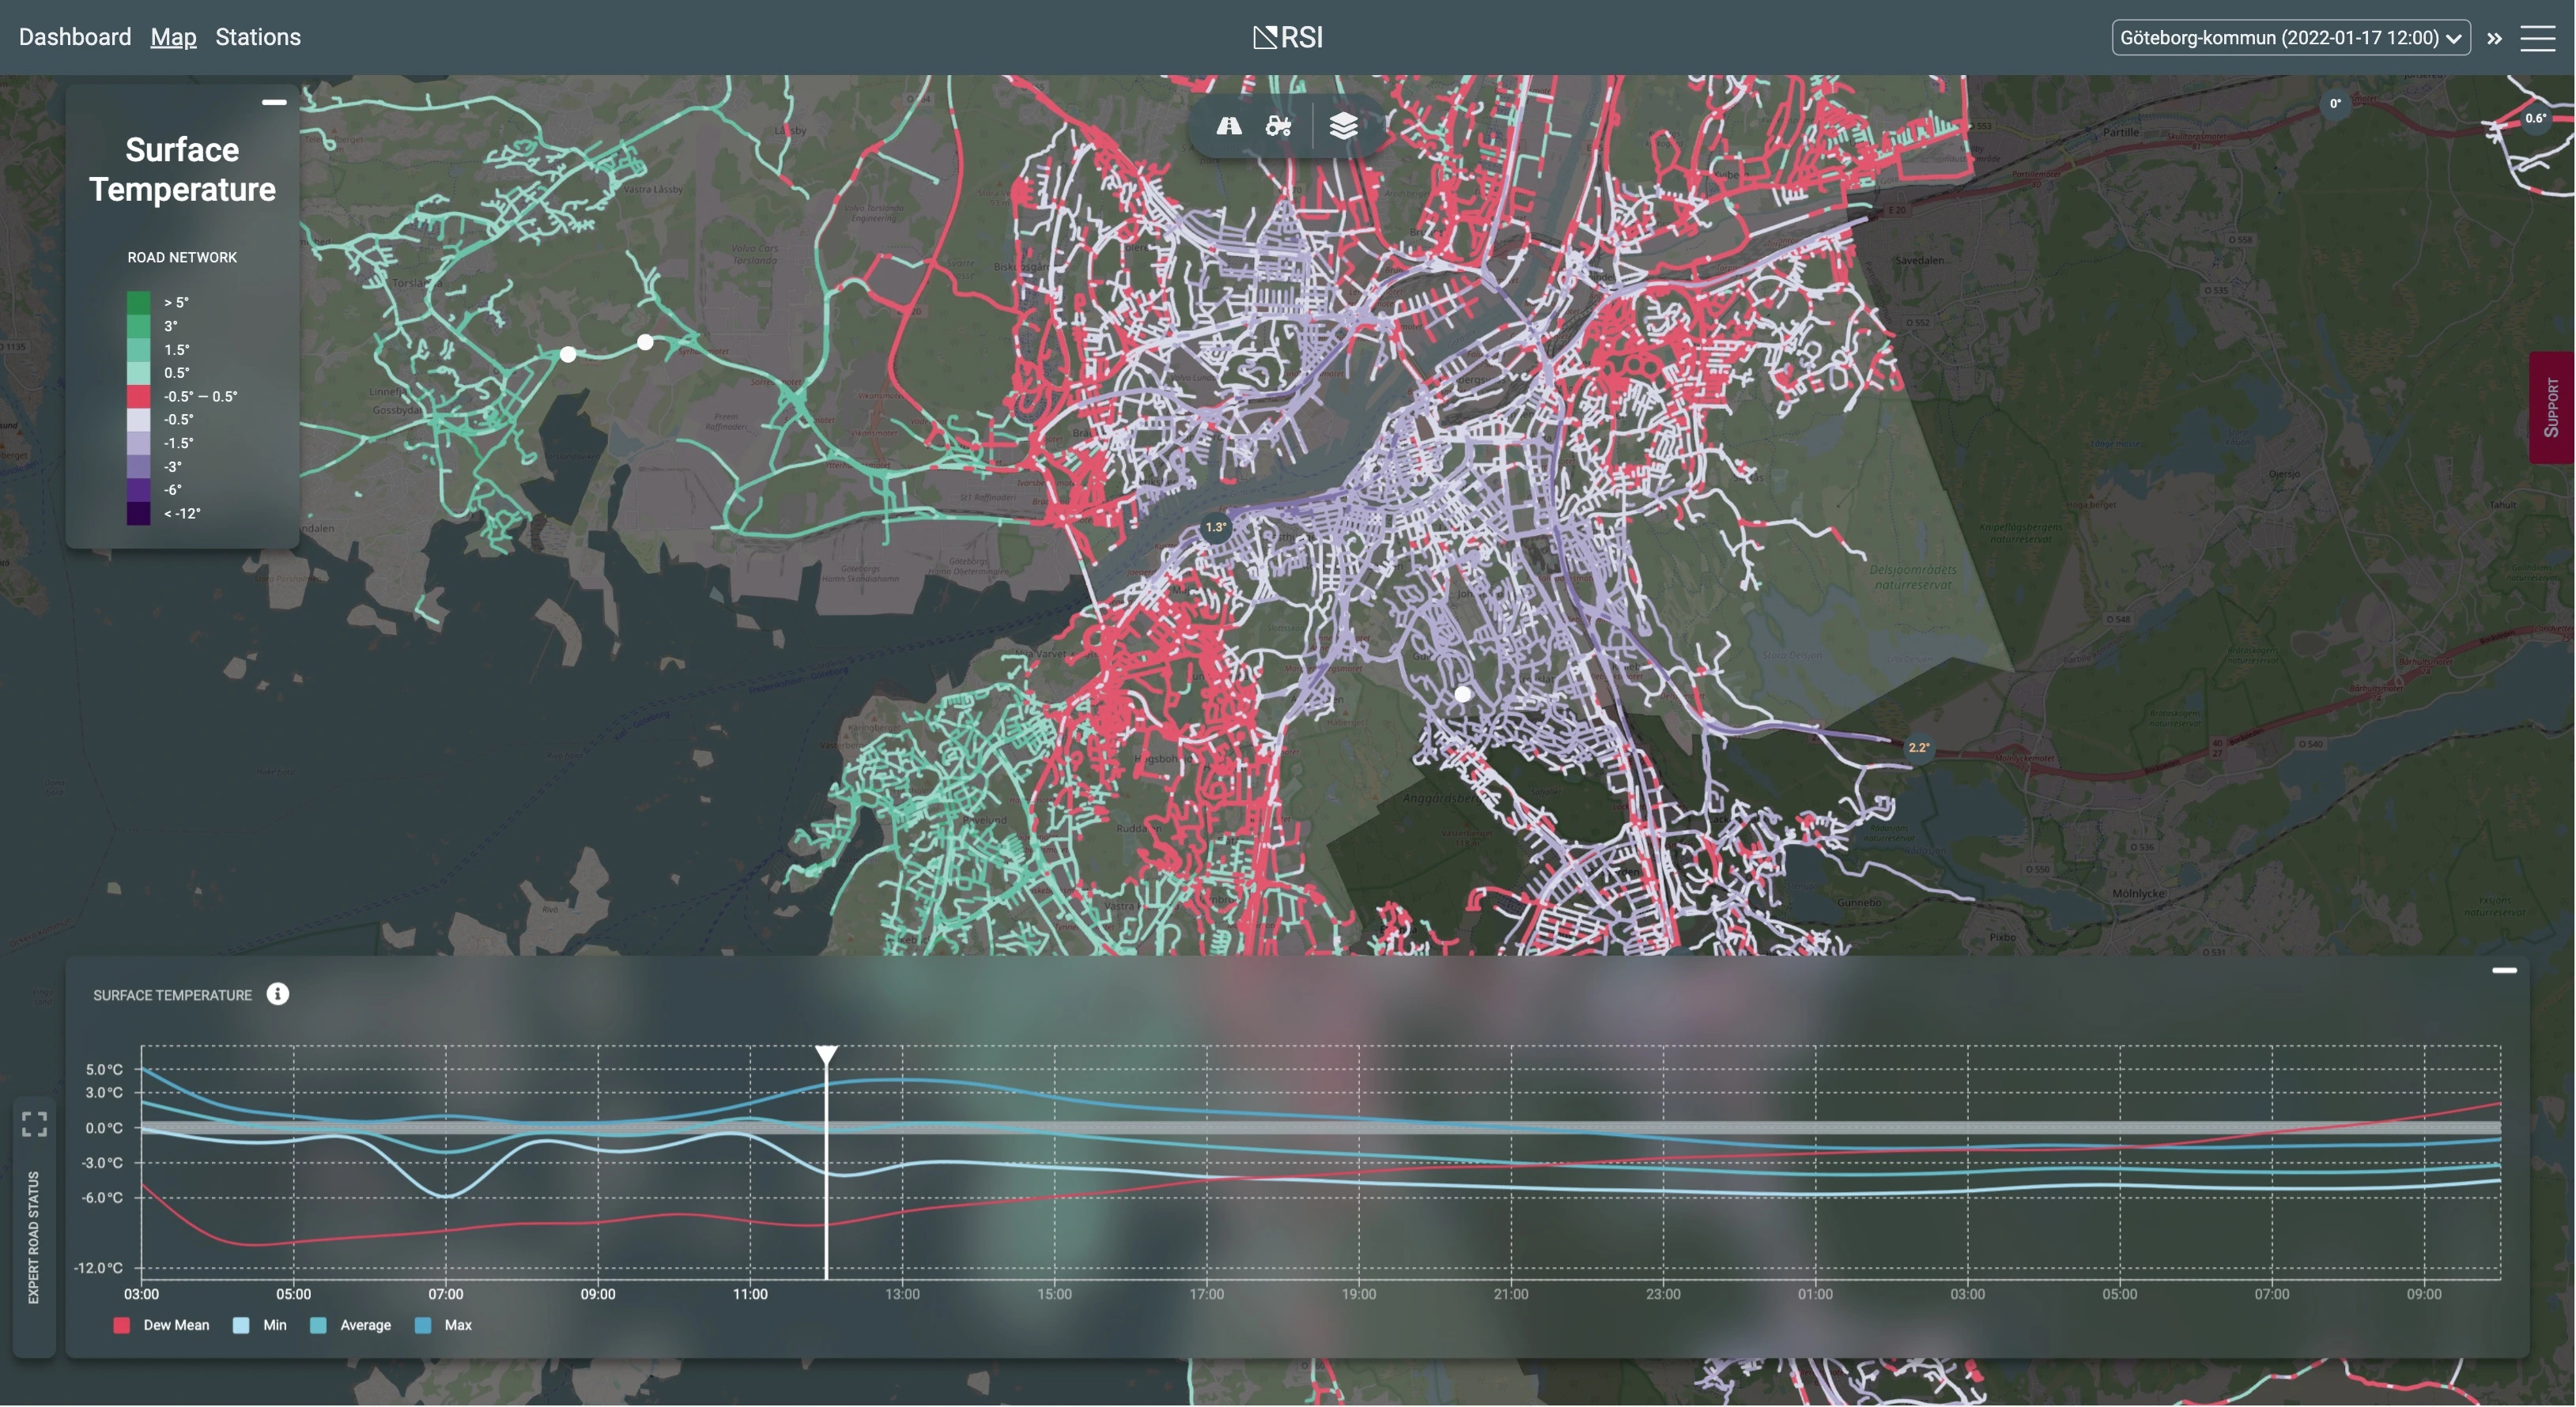Click the fullscreen expand icon
Viewport: 2576px width, 1407px height.
coord(34,1125)
